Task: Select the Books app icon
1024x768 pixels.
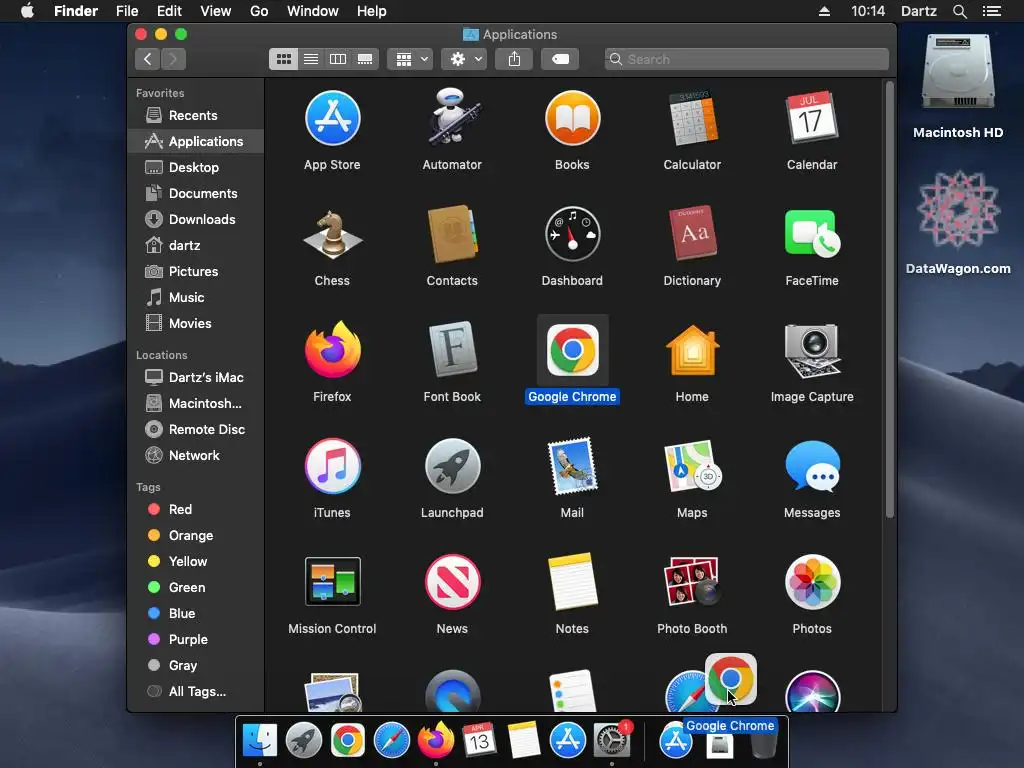Action: [x=572, y=118]
